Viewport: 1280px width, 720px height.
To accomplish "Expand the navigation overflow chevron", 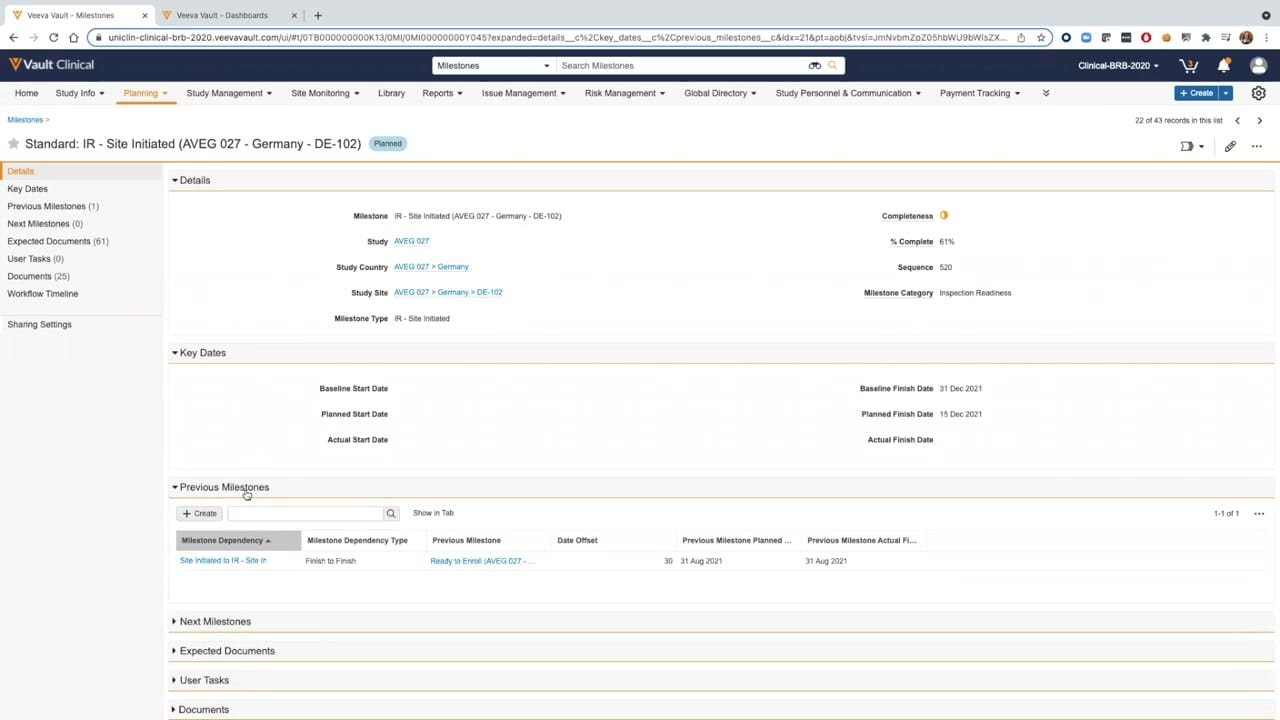I will click(x=1046, y=93).
